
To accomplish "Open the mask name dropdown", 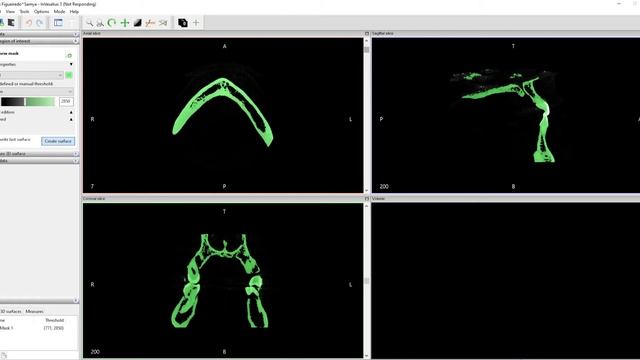I will click(x=32, y=75).
